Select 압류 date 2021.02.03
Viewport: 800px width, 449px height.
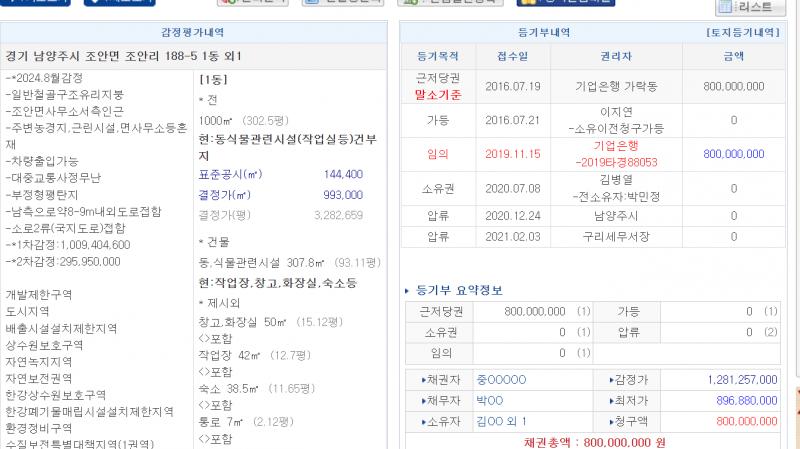pyautogui.click(x=513, y=237)
